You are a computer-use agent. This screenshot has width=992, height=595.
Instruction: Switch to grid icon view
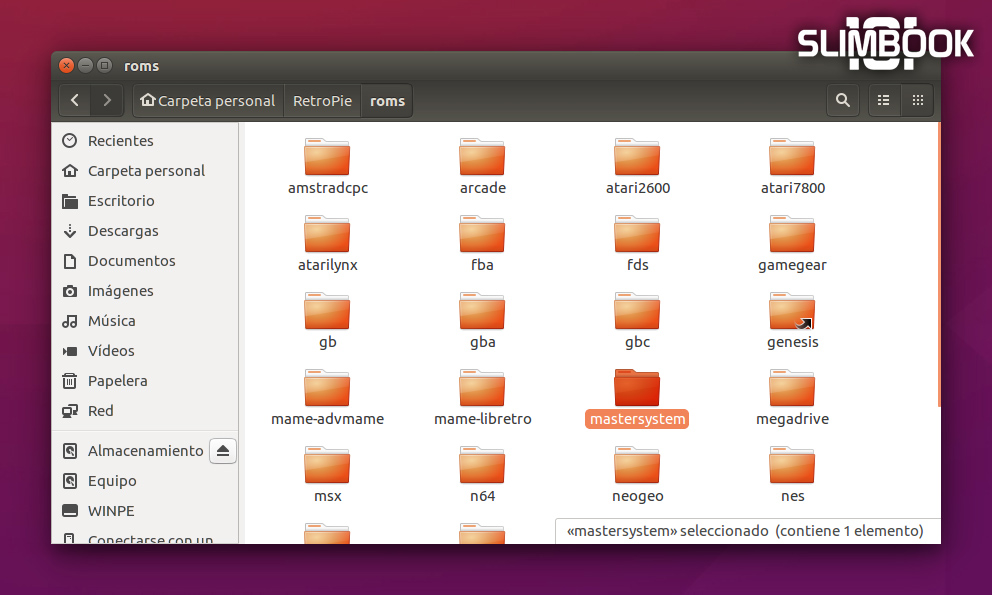point(917,100)
